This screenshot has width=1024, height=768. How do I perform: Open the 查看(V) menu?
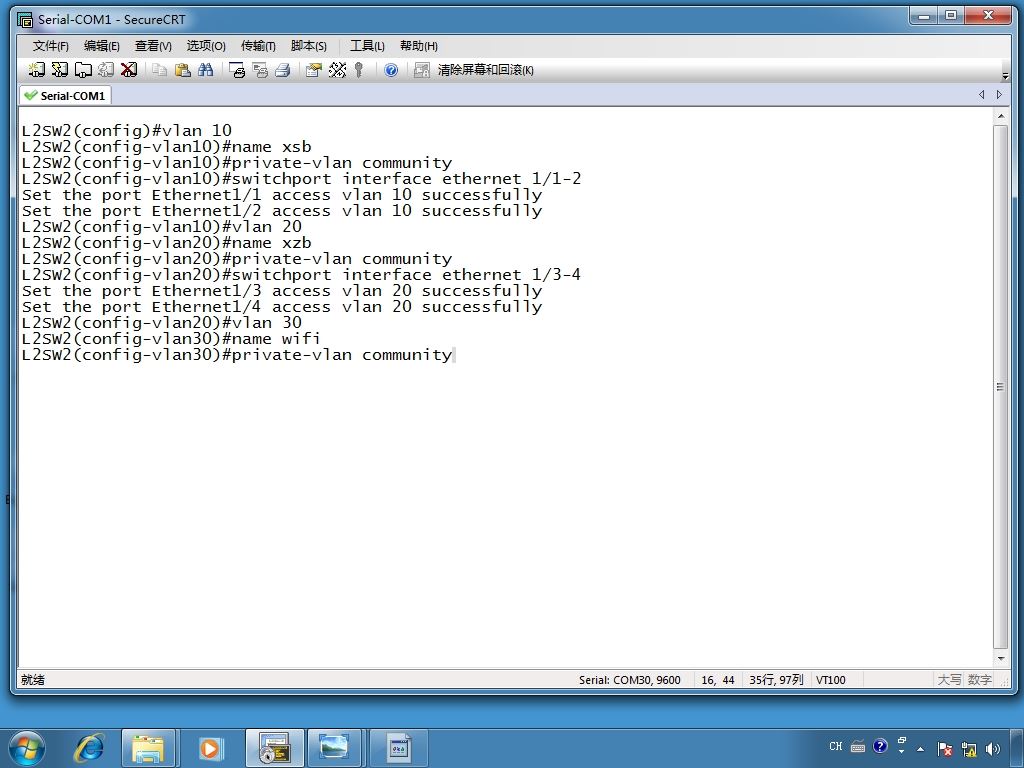click(153, 46)
